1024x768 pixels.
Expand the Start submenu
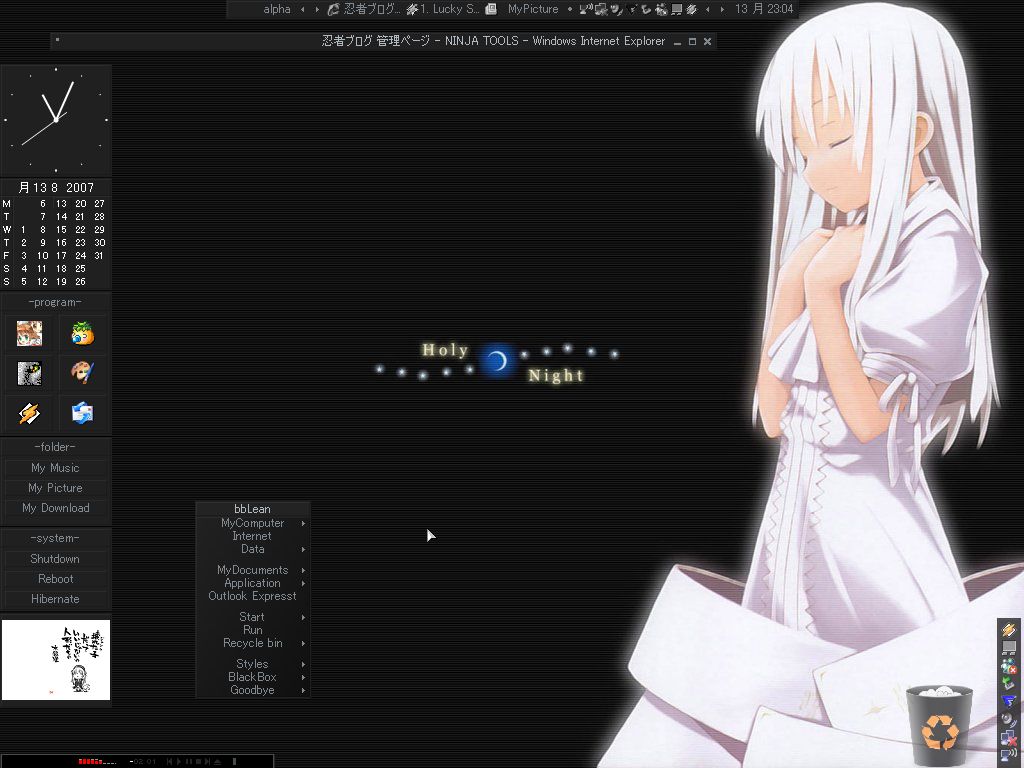[x=253, y=617]
